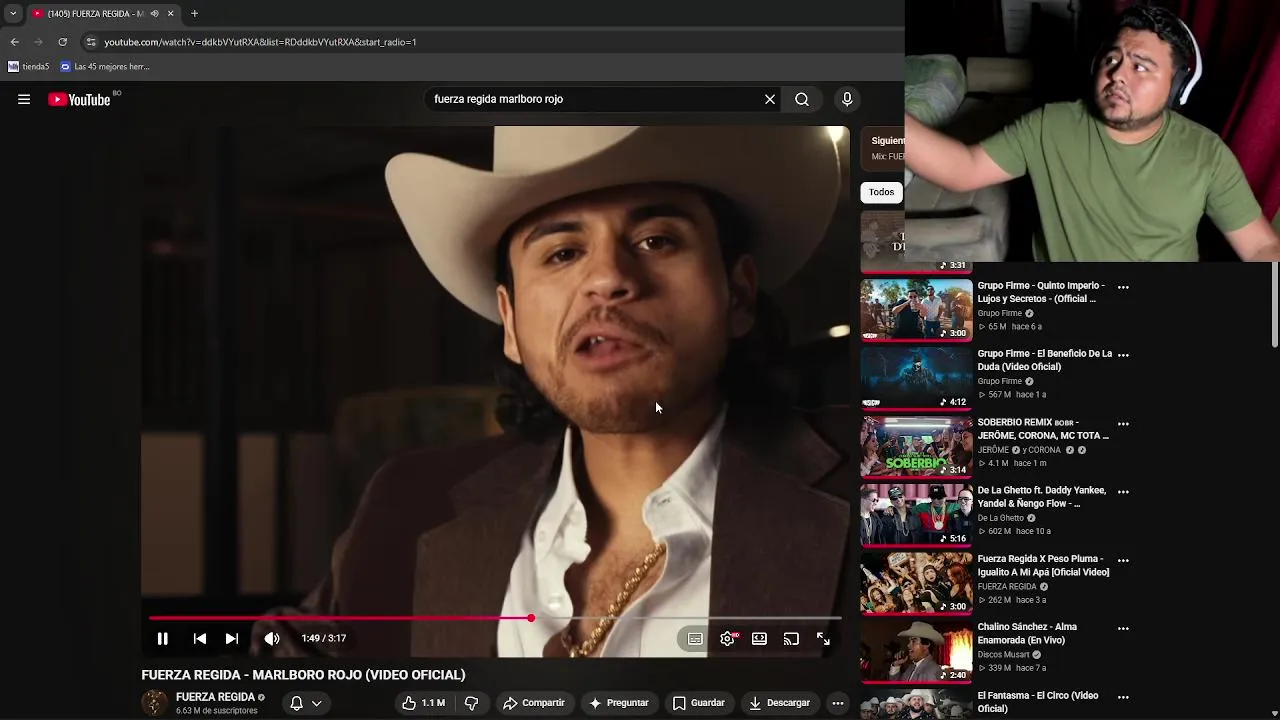The width and height of the screenshot is (1280, 720).
Task: Click the video title MARLBORO ROJO
Action: (x=303, y=675)
